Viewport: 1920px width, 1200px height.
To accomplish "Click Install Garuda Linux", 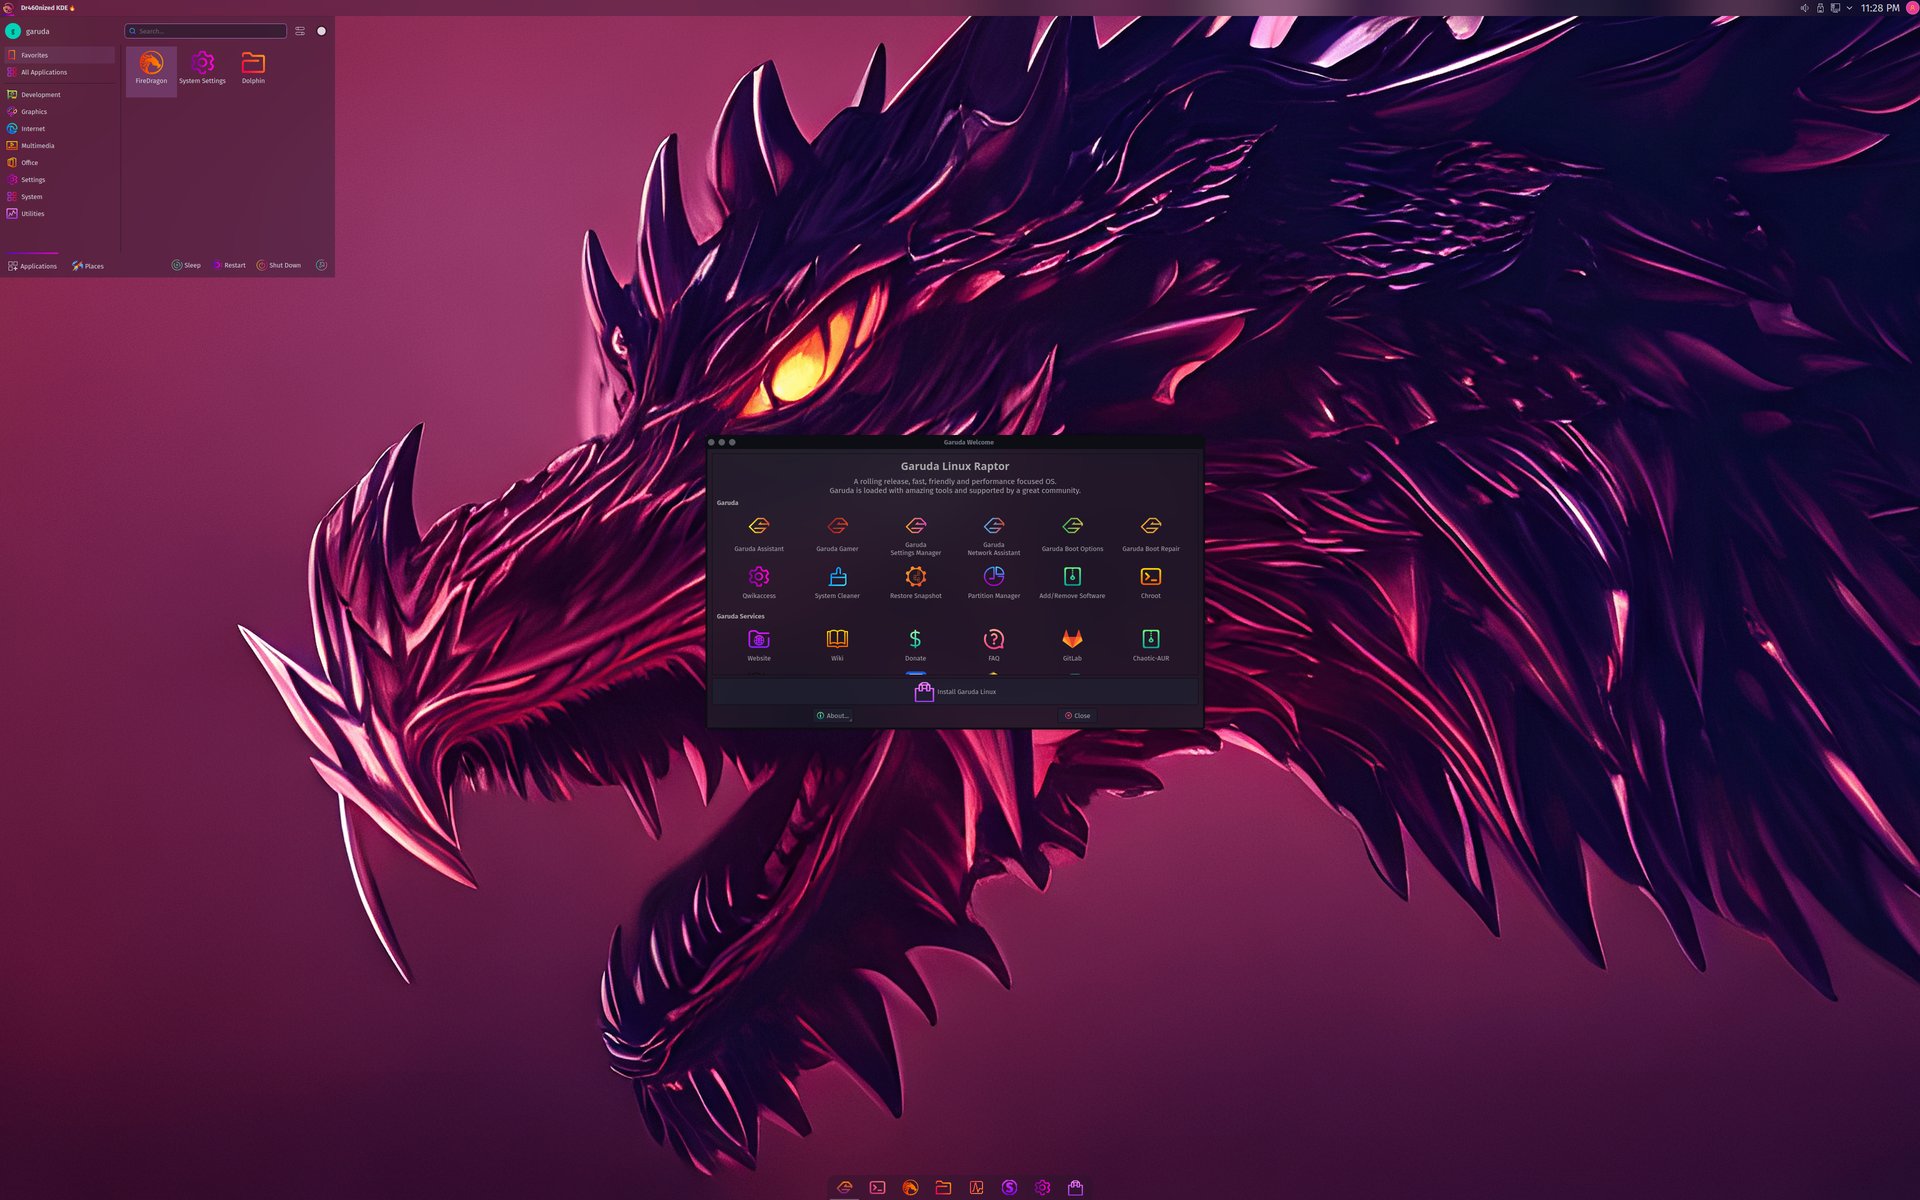I will pos(956,691).
